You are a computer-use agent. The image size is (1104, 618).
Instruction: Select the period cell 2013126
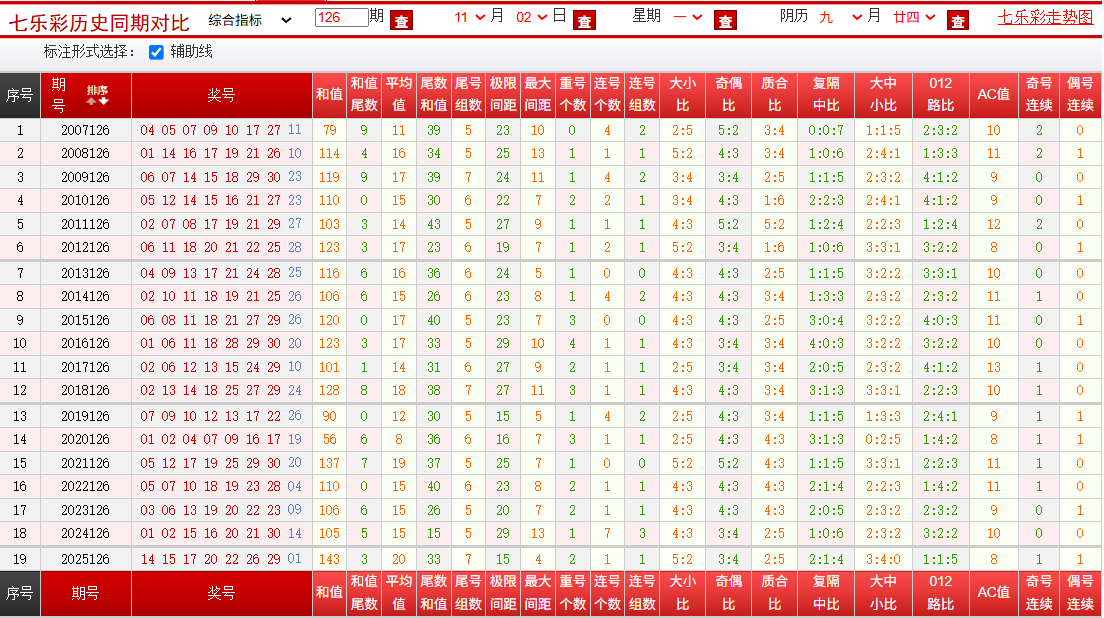coord(85,273)
